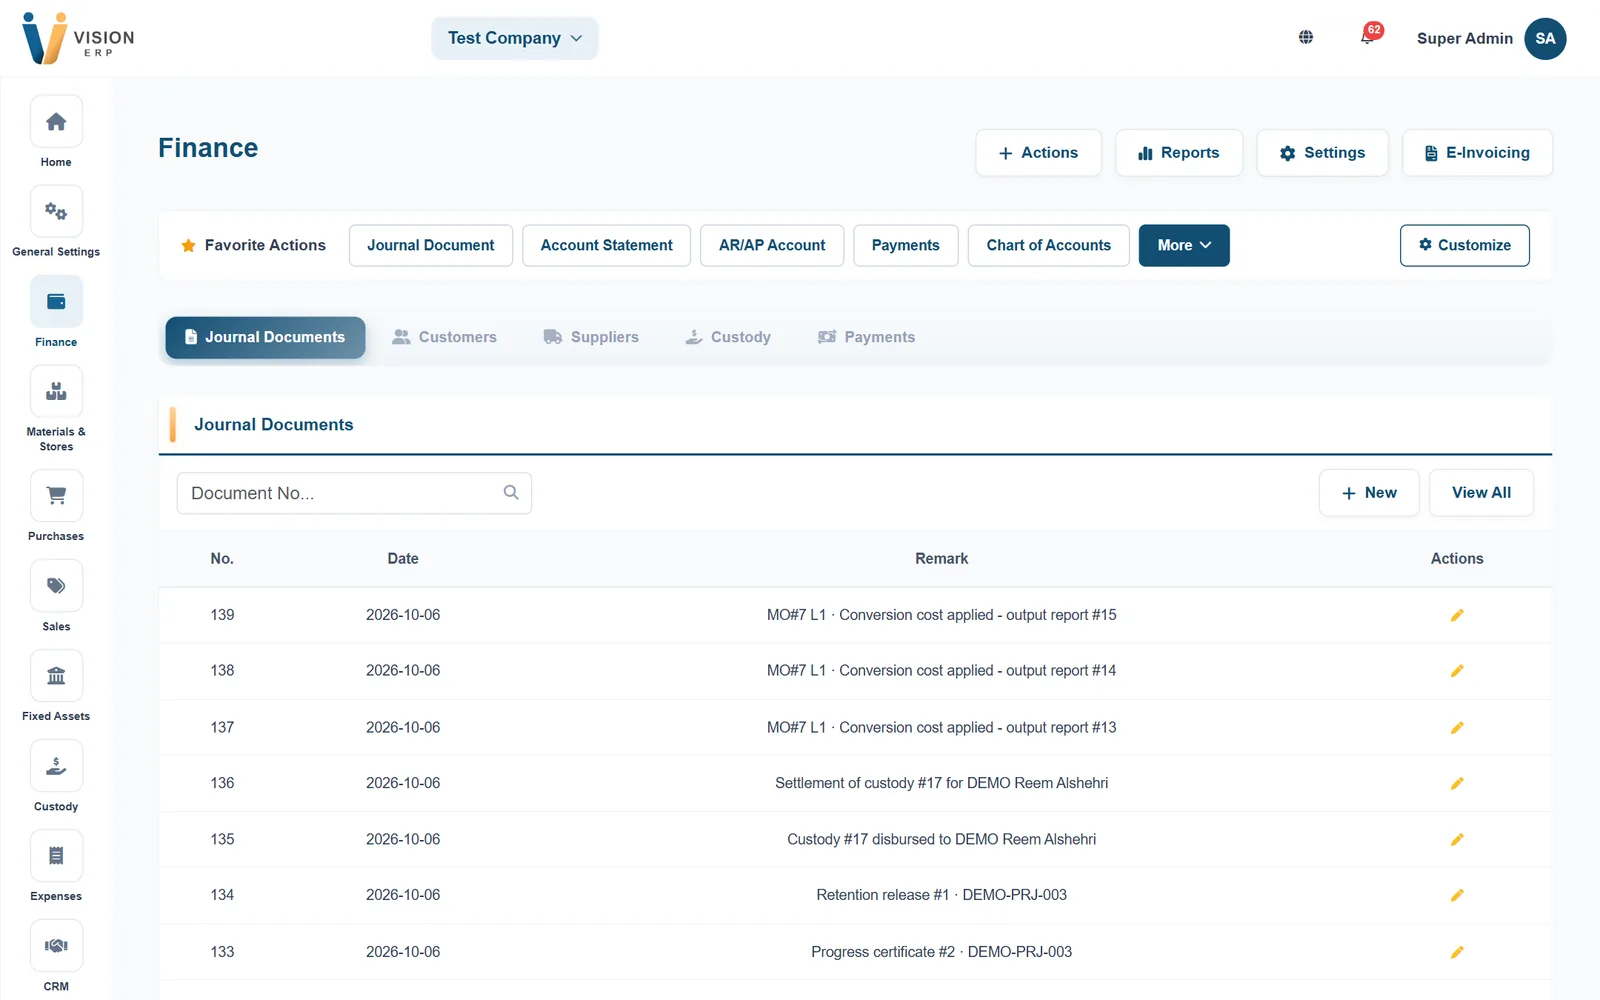This screenshot has height=1000, width=1600.
Task: Open the Home sidebar icon
Action: 56,122
